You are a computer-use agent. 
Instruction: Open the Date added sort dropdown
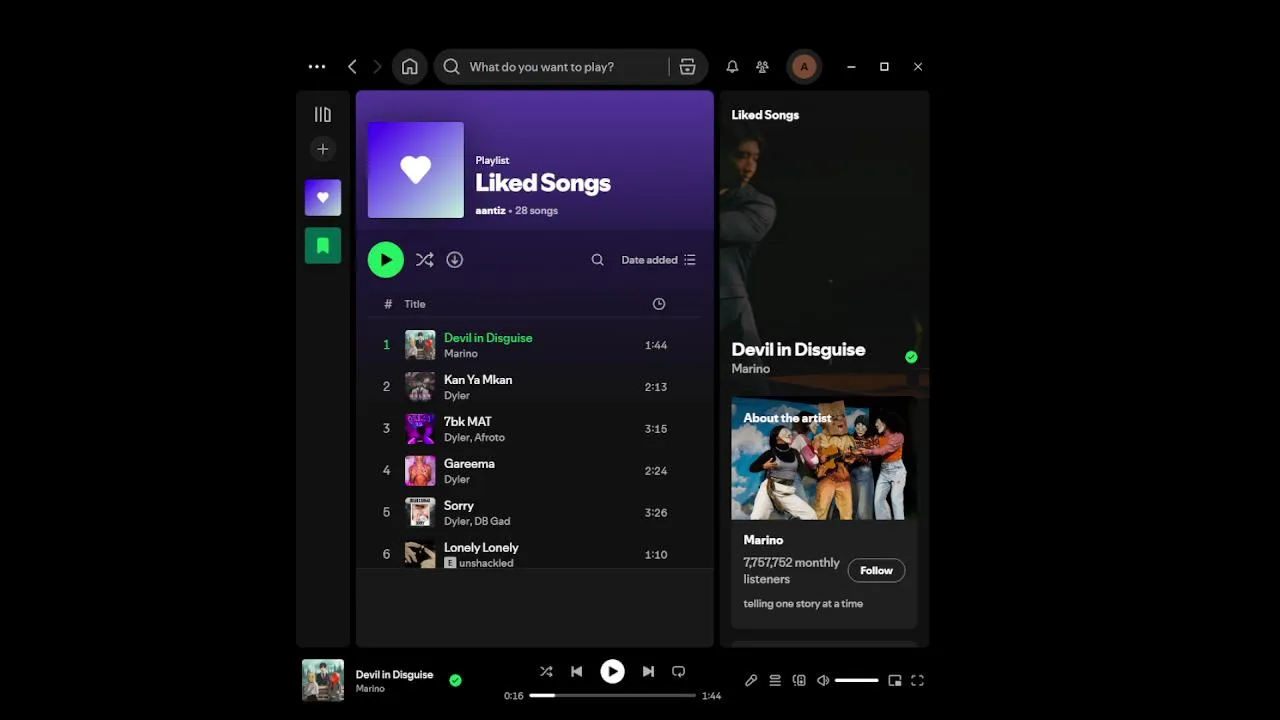pos(658,260)
